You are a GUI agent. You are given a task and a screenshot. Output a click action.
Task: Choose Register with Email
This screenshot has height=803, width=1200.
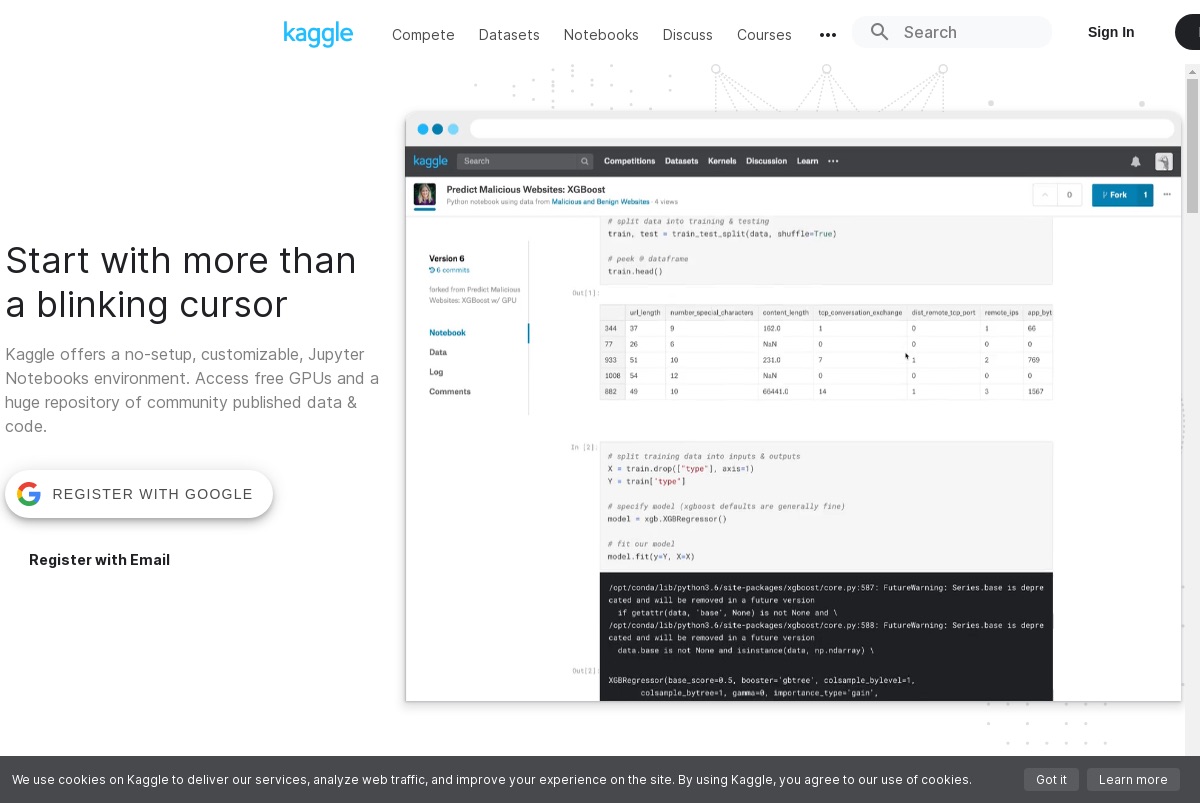(99, 560)
